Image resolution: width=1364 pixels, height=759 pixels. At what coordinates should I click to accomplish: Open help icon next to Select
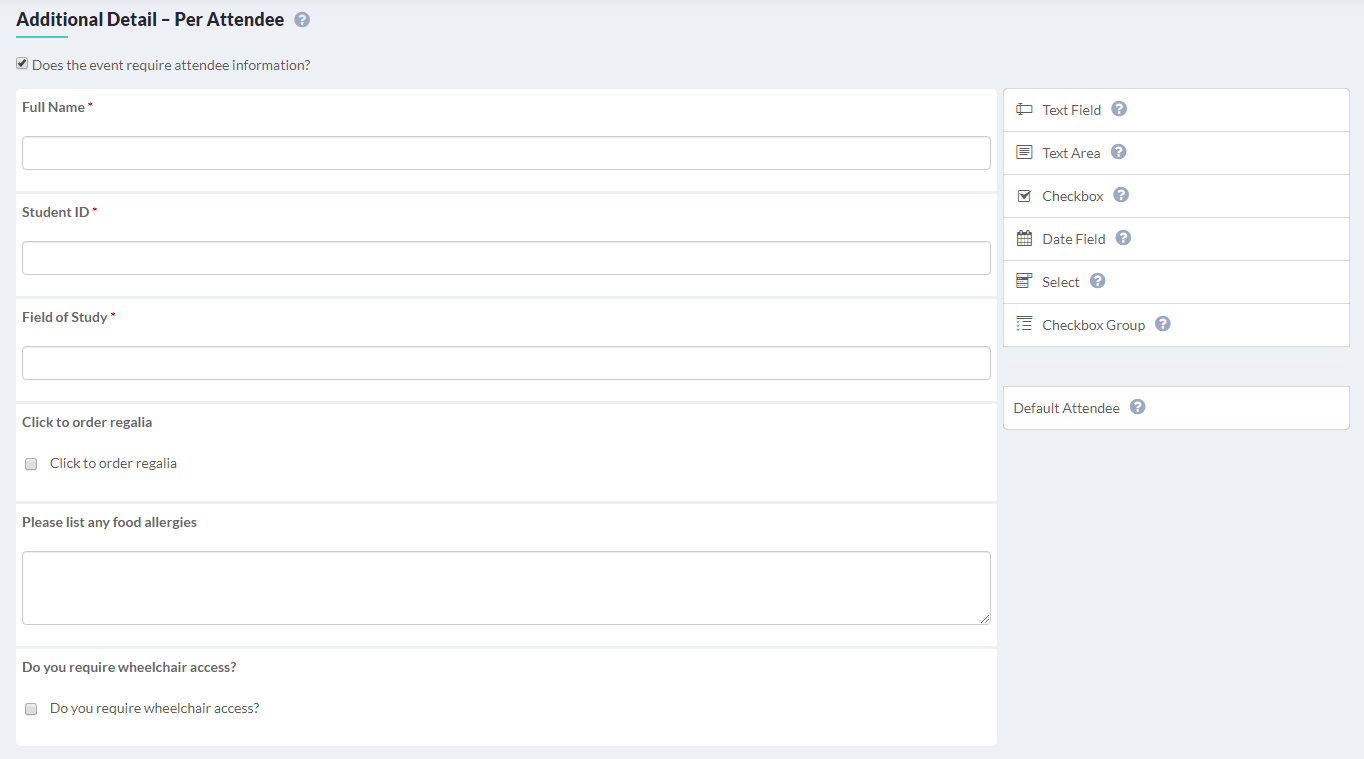[x=1097, y=281]
